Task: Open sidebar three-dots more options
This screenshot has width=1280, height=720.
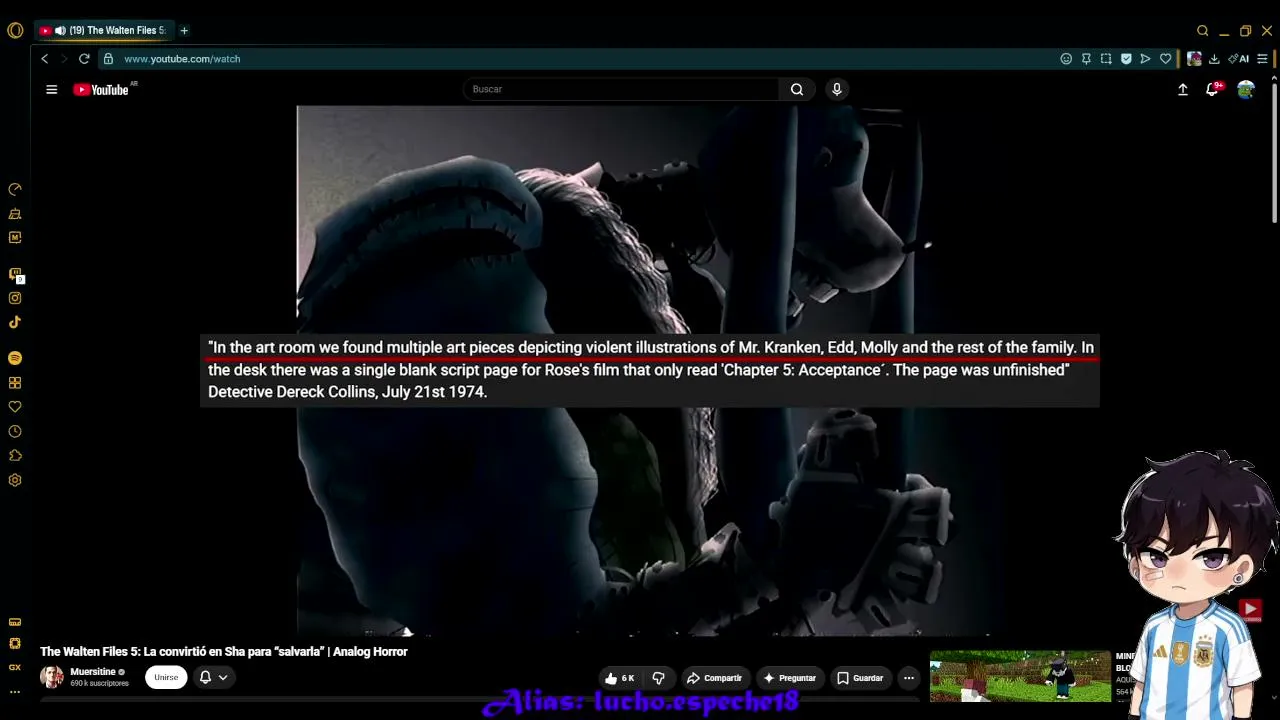Action: click(x=15, y=692)
